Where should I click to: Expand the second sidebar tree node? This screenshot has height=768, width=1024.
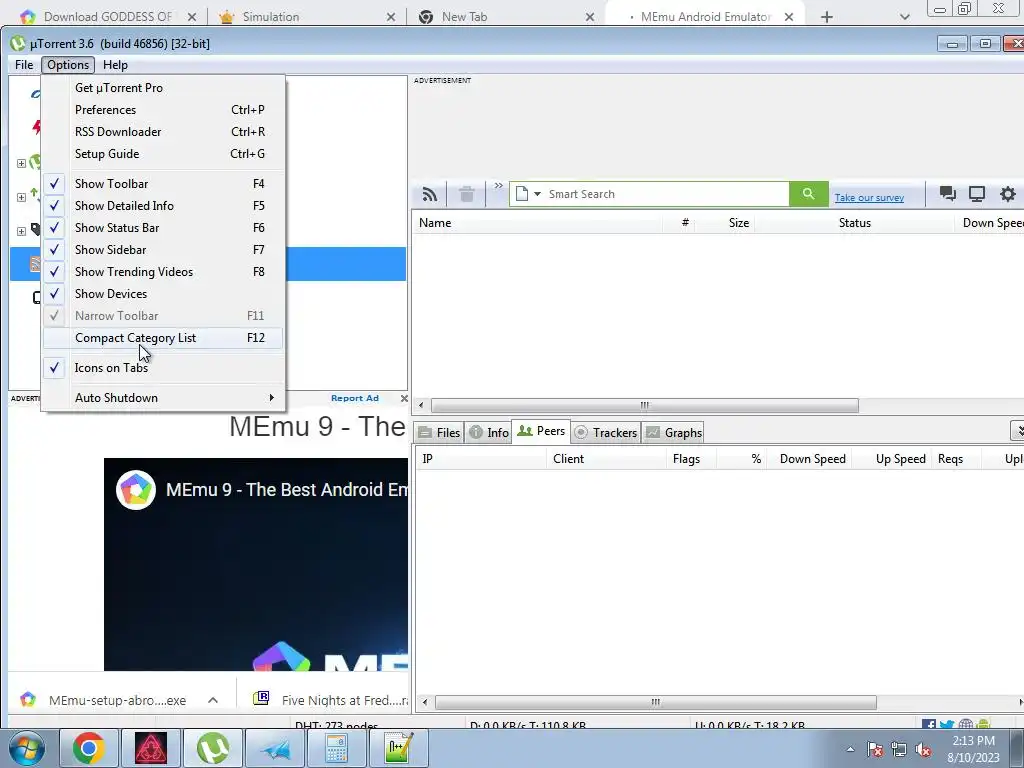[x=22, y=197]
